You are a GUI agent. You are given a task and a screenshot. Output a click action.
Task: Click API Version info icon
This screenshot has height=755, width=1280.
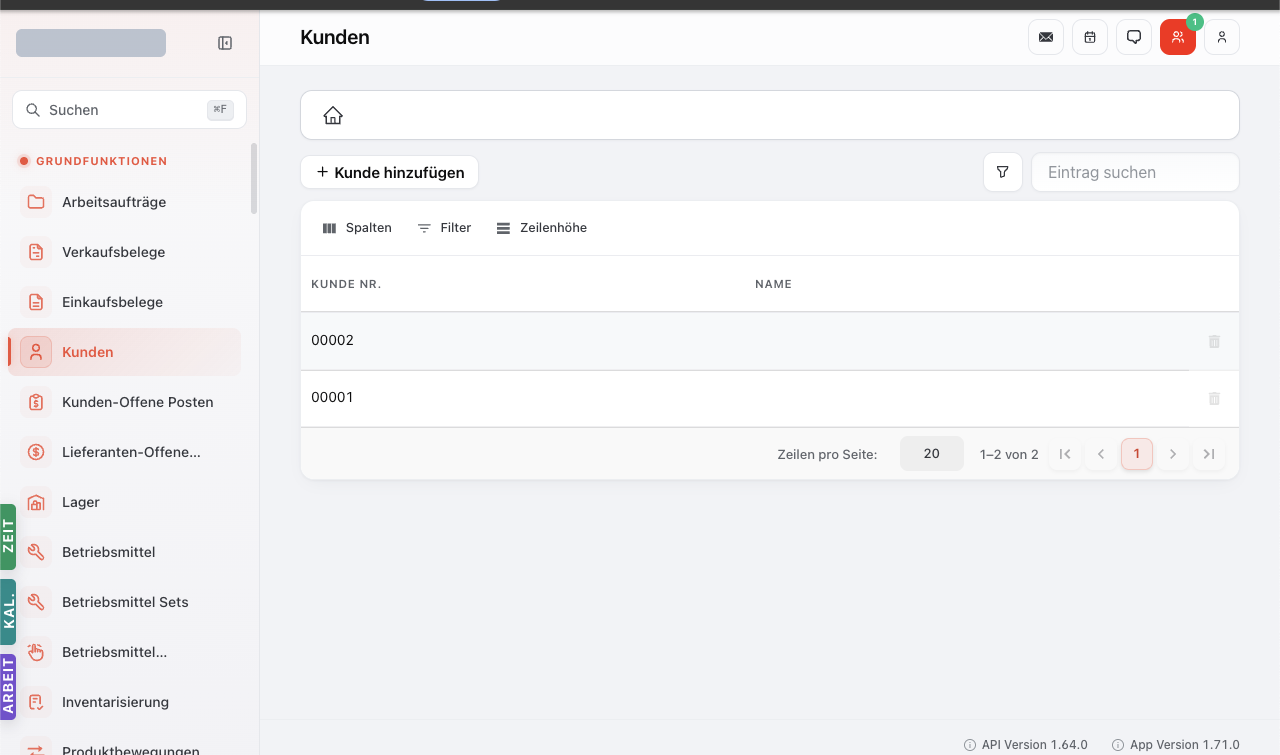pyautogui.click(x=970, y=745)
